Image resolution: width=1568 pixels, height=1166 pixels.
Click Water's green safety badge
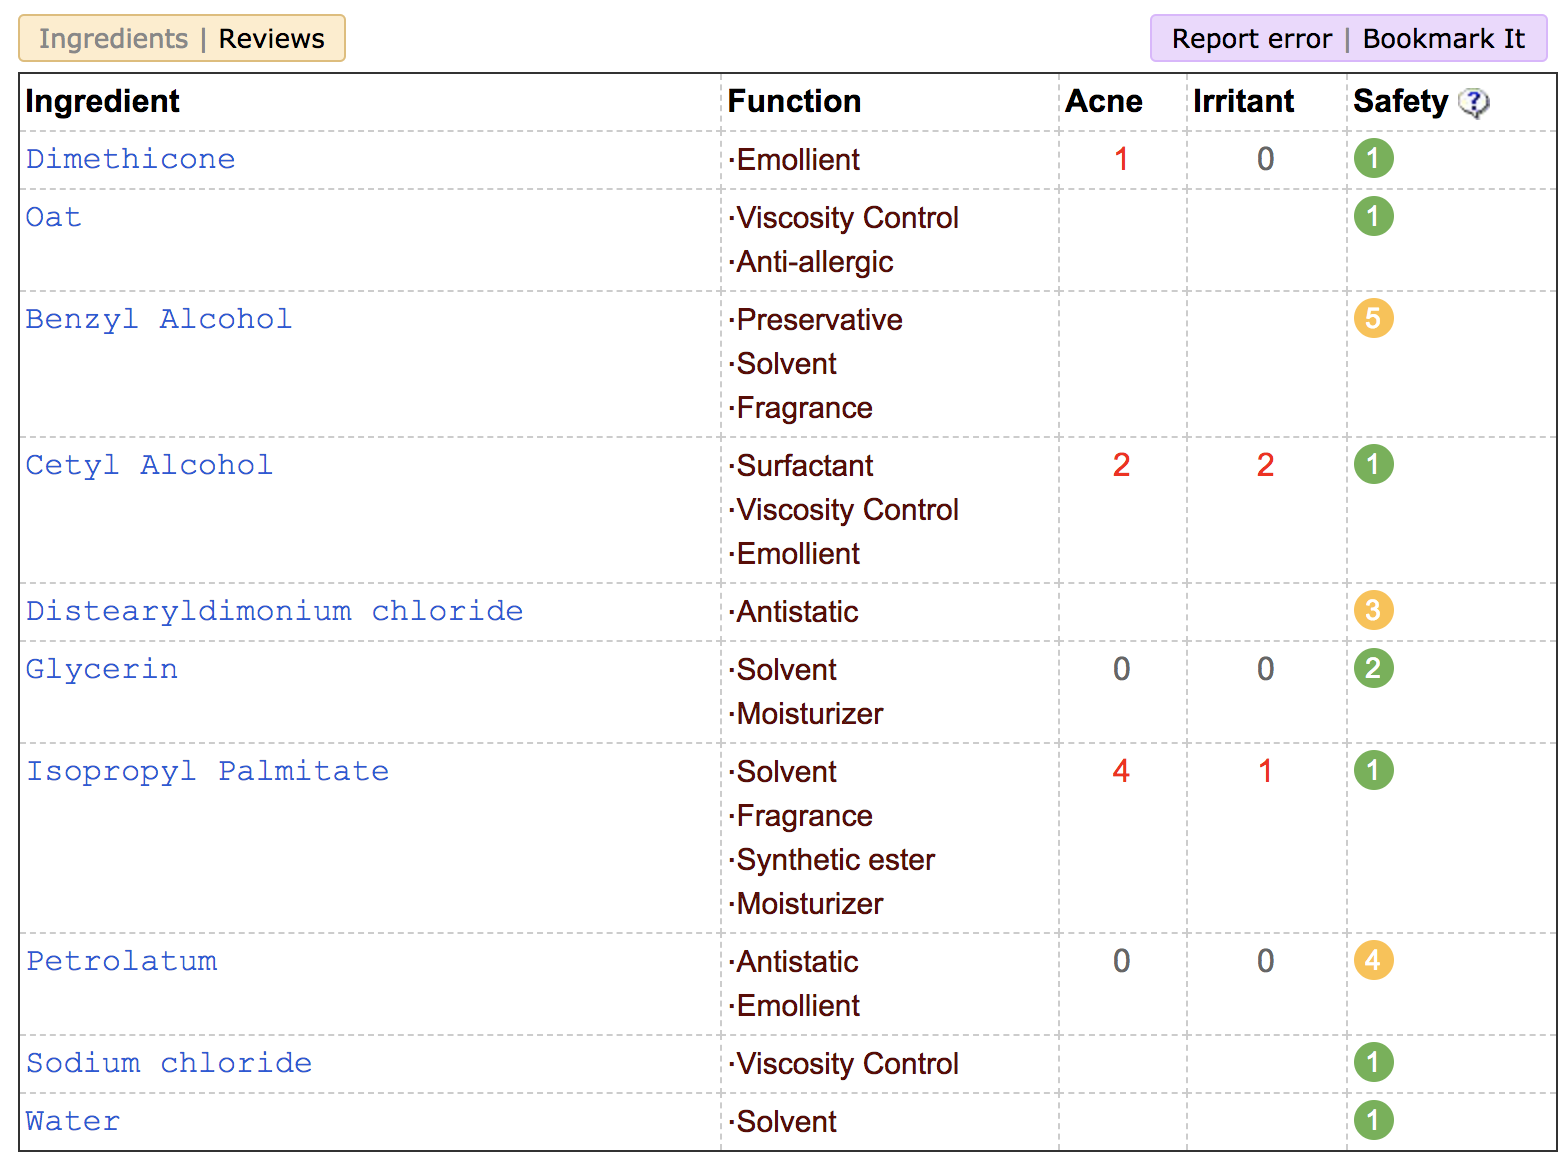click(1374, 1120)
